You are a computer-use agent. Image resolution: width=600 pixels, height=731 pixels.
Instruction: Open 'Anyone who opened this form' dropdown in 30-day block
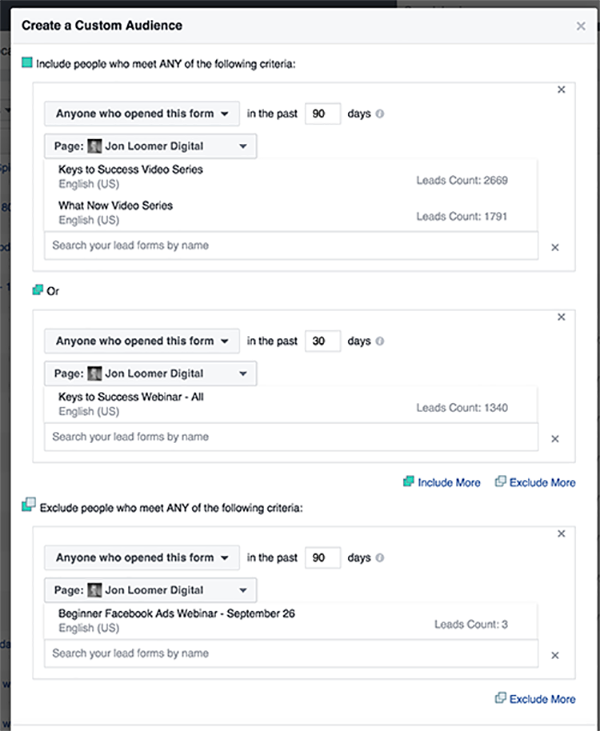142,341
